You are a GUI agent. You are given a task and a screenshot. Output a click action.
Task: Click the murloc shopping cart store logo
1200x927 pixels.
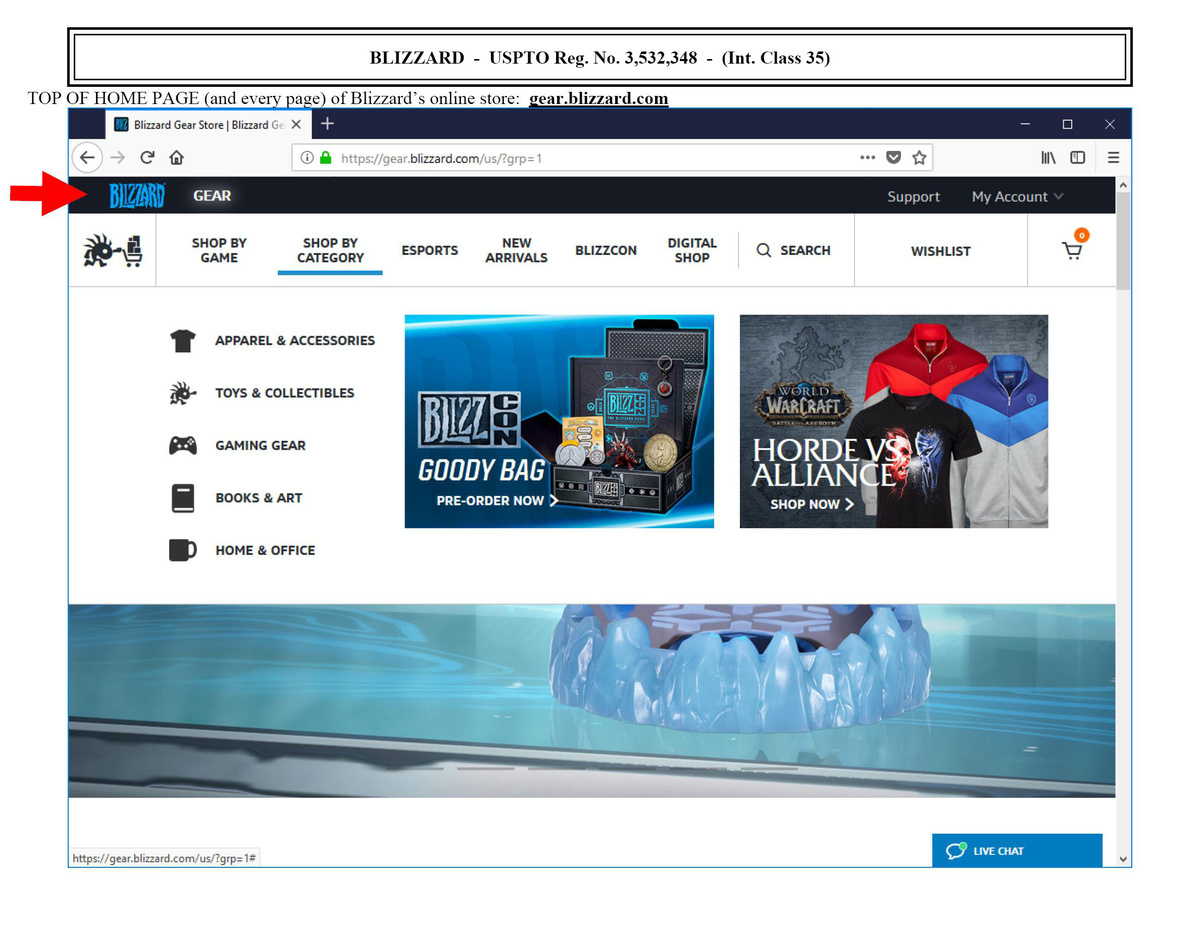[112, 251]
